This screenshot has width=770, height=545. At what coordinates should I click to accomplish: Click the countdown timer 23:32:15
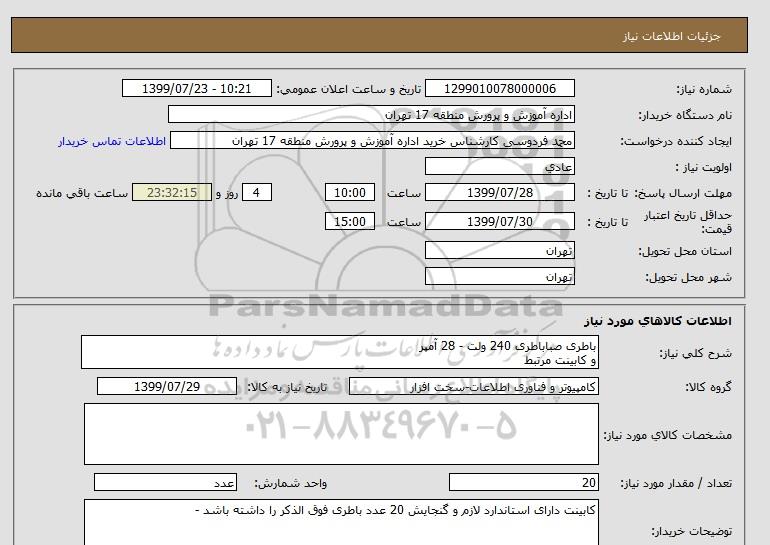click(x=172, y=192)
